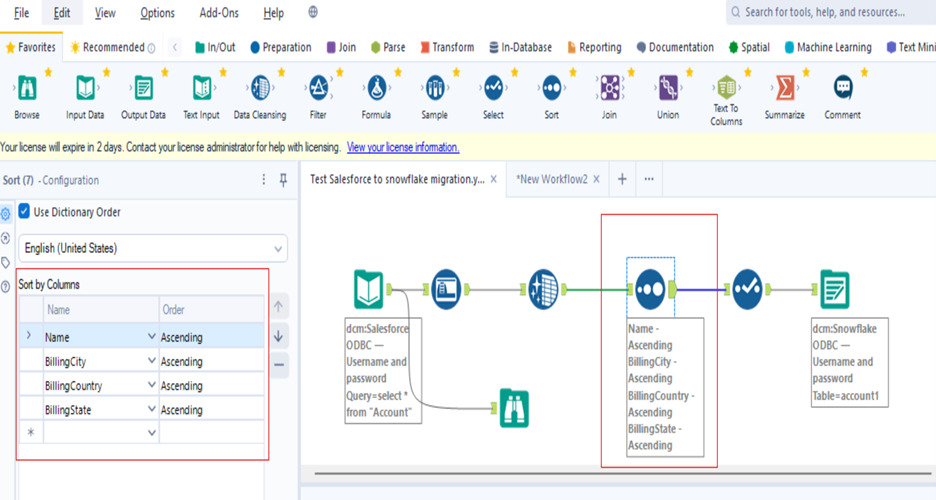The height and width of the screenshot is (500, 936).
Task: Open the Transform tool category
Action: coord(447,47)
